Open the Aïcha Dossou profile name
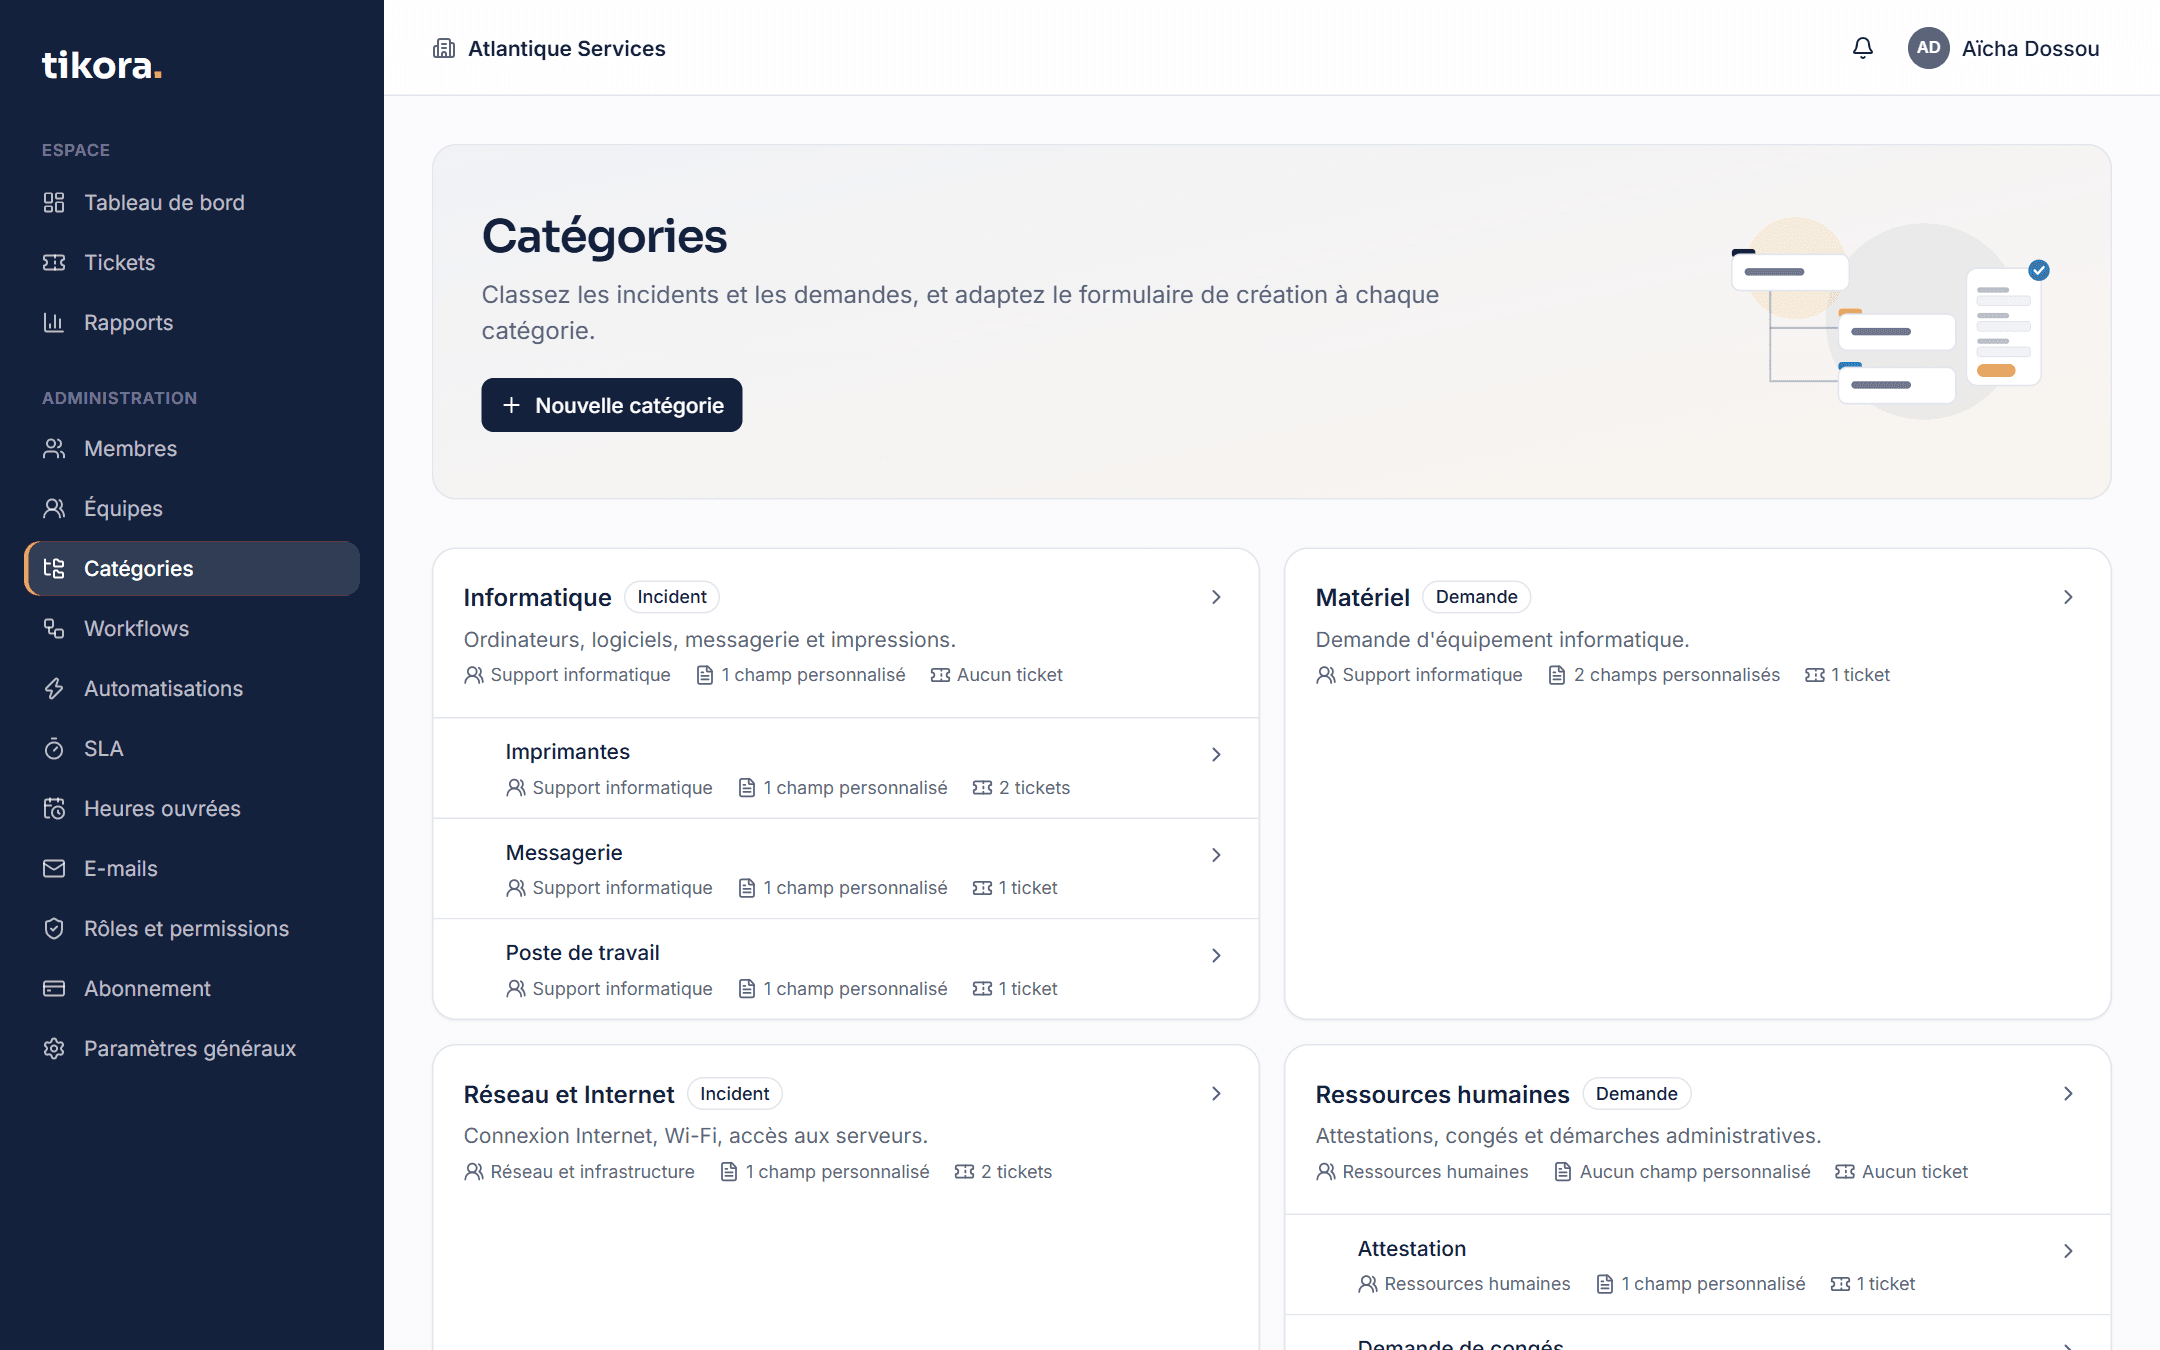 (2030, 48)
